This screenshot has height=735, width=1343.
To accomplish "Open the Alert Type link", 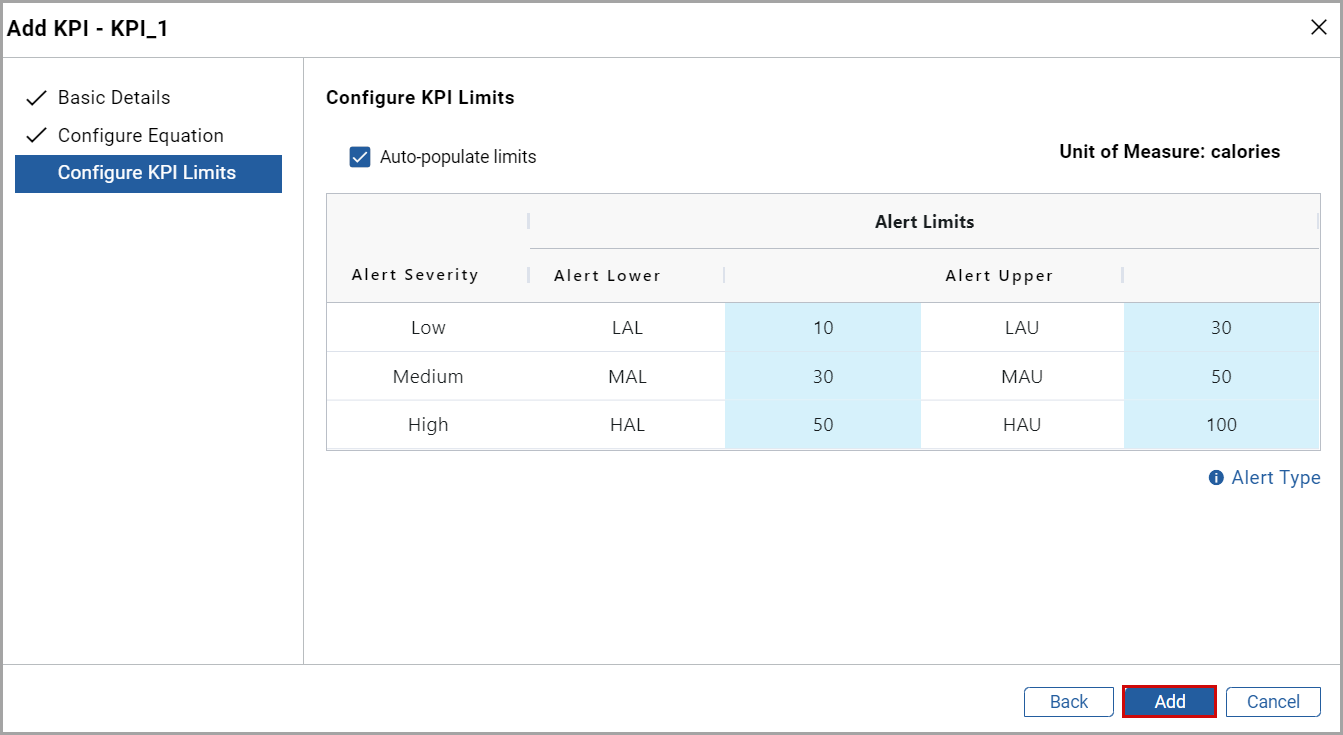I will point(1276,477).
